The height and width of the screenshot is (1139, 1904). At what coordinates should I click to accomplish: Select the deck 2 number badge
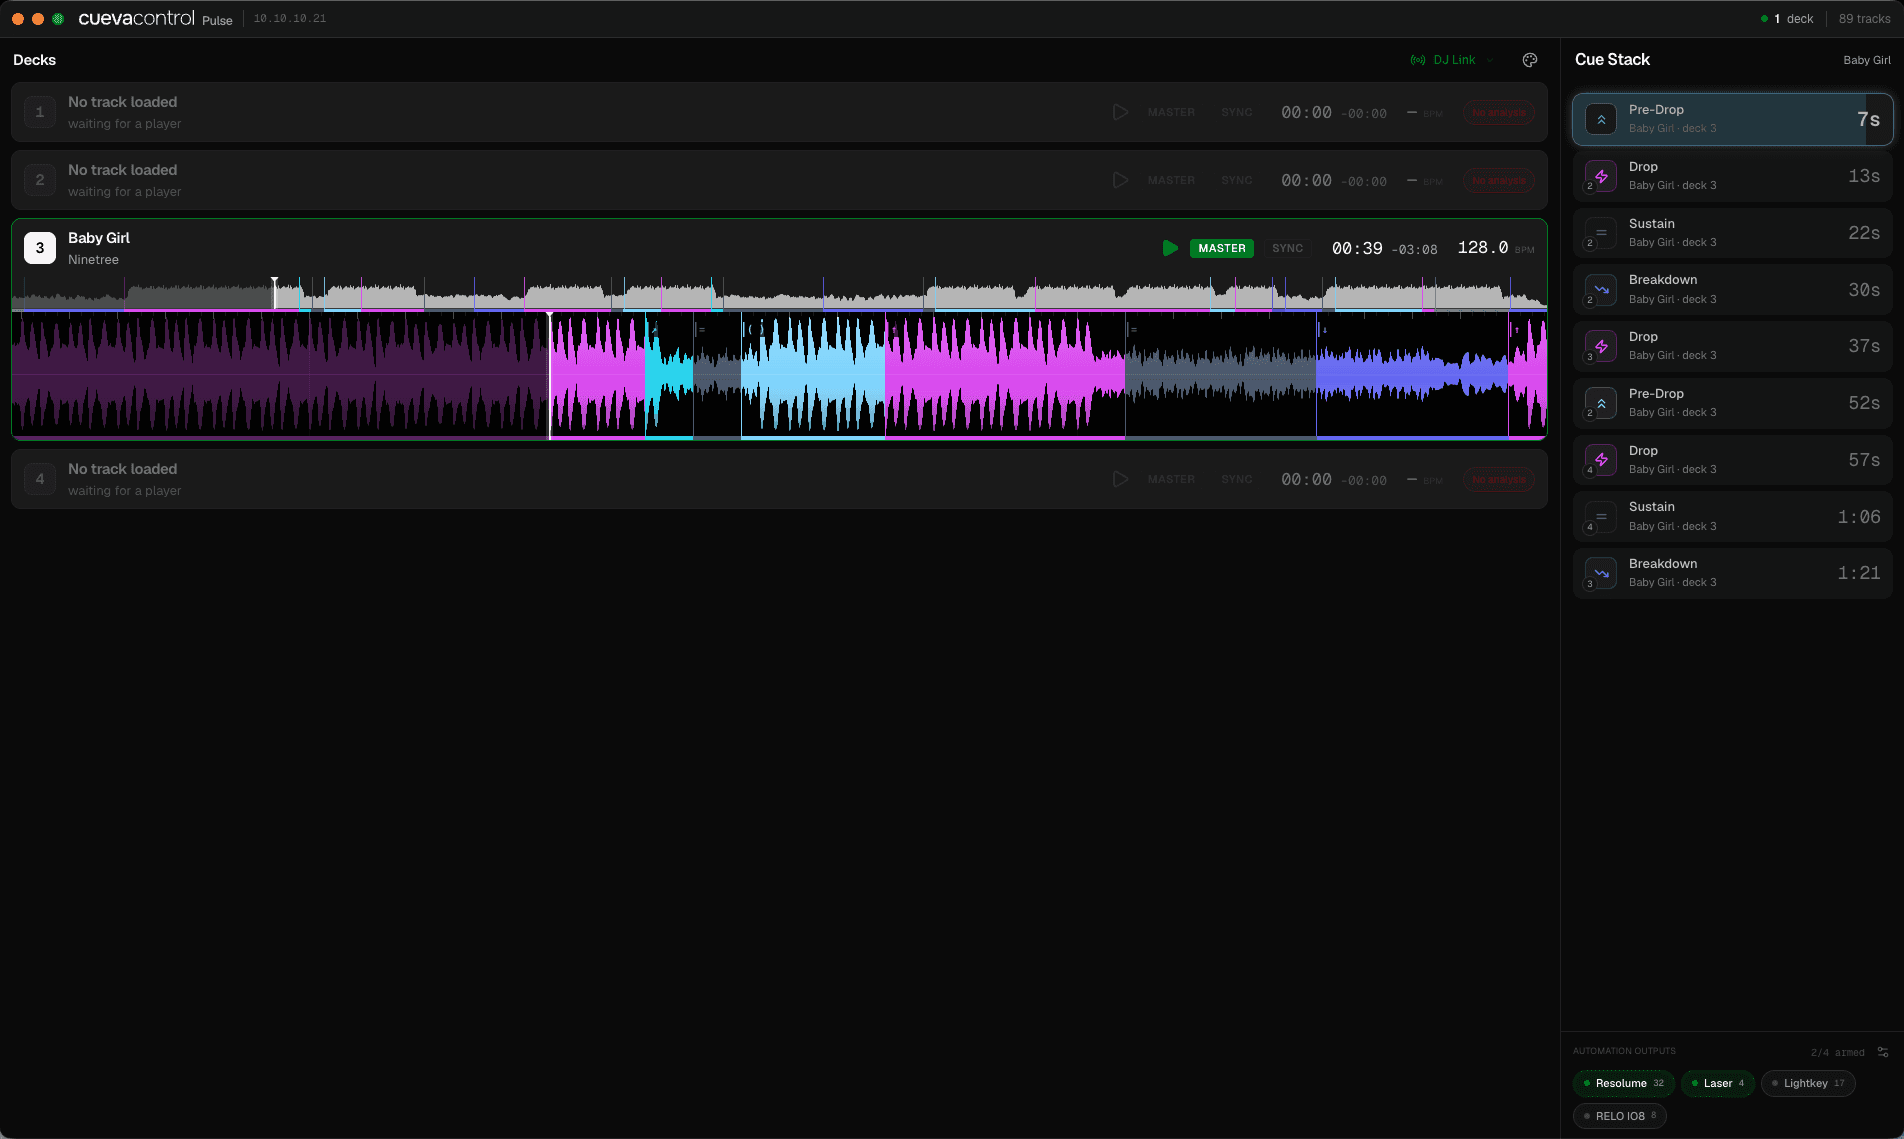pos(40,180)
